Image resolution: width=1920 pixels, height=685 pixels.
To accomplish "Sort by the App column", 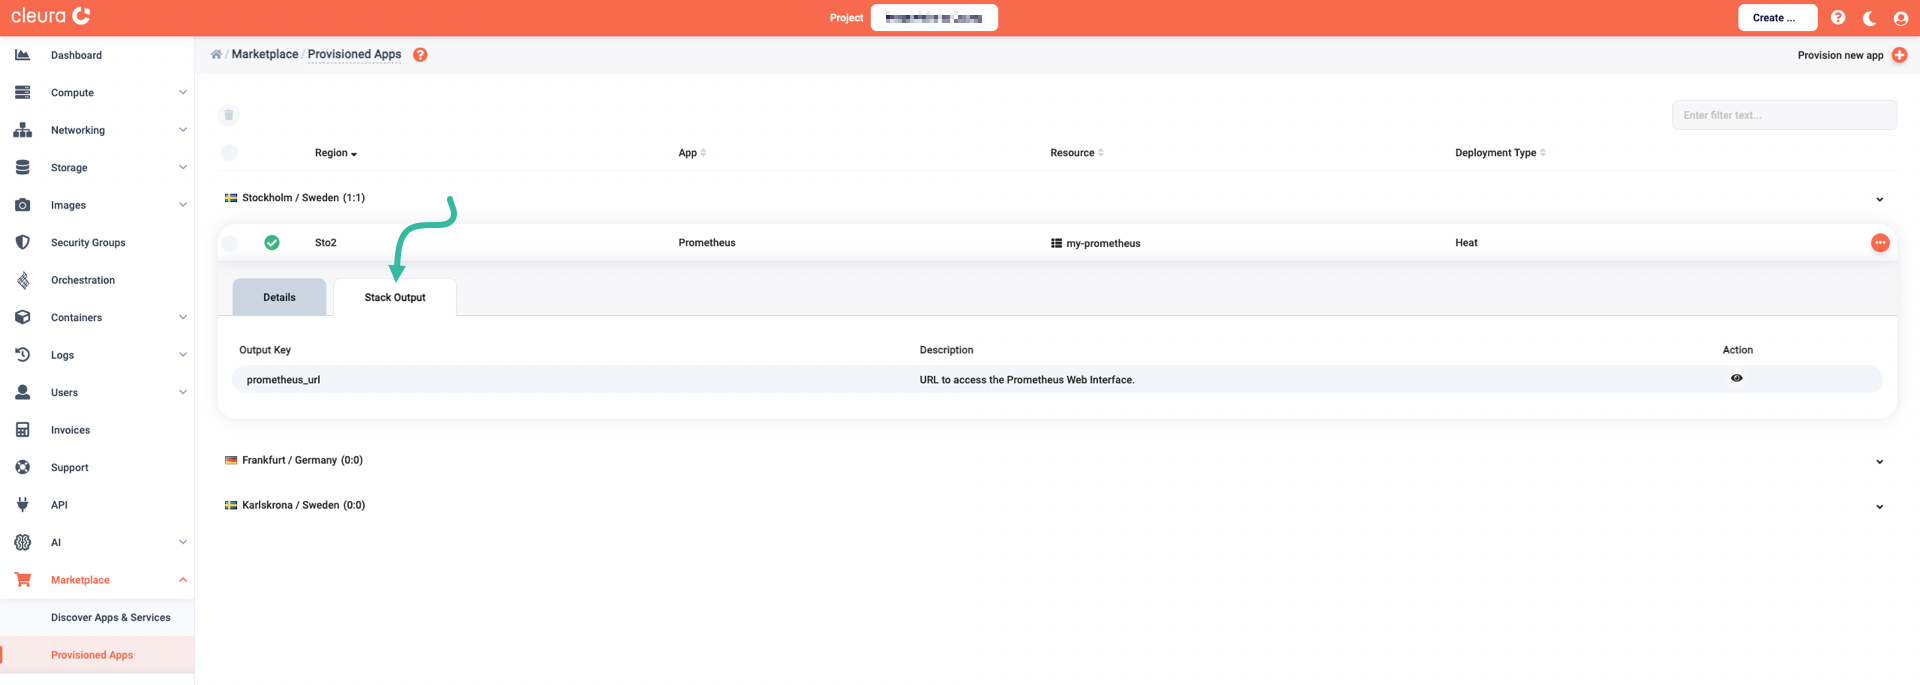I will [x=692, y=153].
